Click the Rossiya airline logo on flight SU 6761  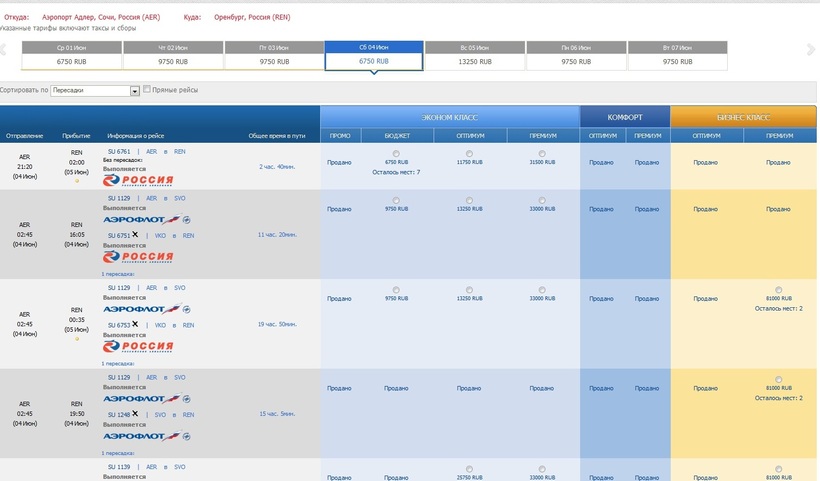138,180
